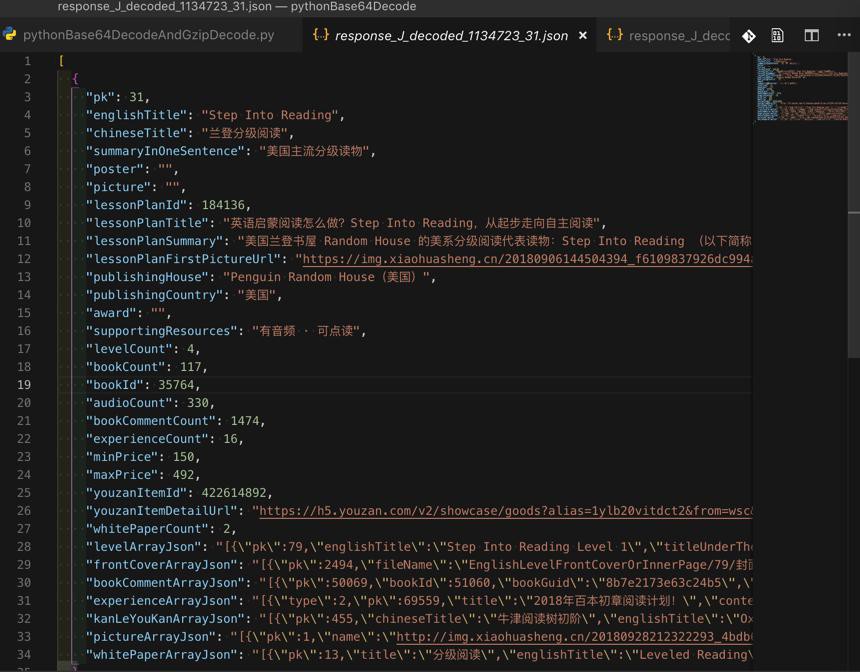Click the "Step Into Reading" englishTitle value
Image resolution: width=860 pixels, height=672 pixels.
coord(270,115)
